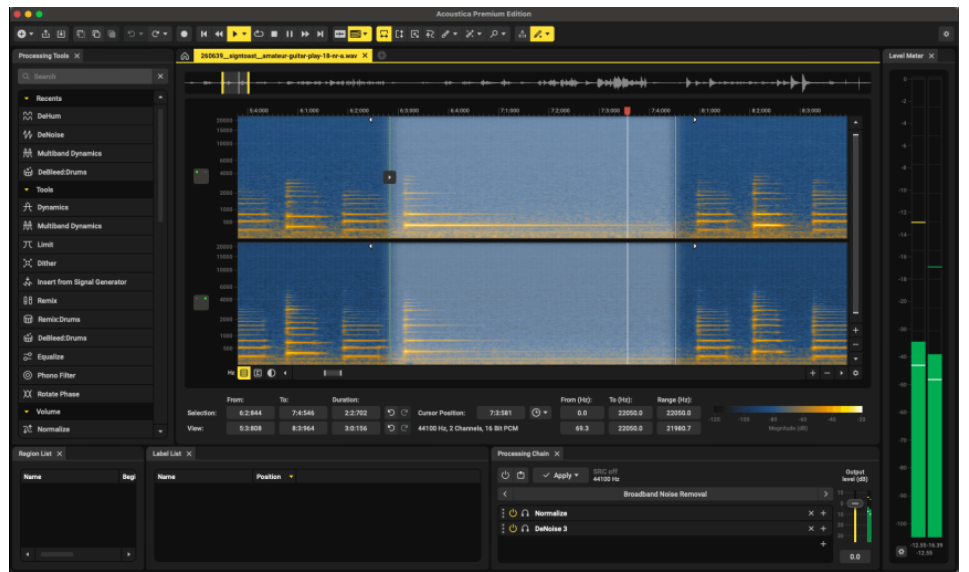The image size is (969, 572).
Task: Click the Processing Tools search field
Action: click(87, 77)
